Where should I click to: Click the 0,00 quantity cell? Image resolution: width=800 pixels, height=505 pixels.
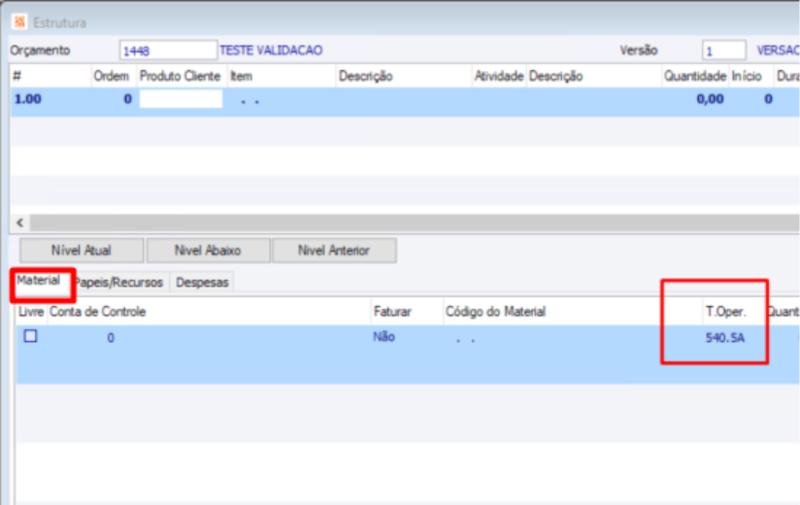710,99
